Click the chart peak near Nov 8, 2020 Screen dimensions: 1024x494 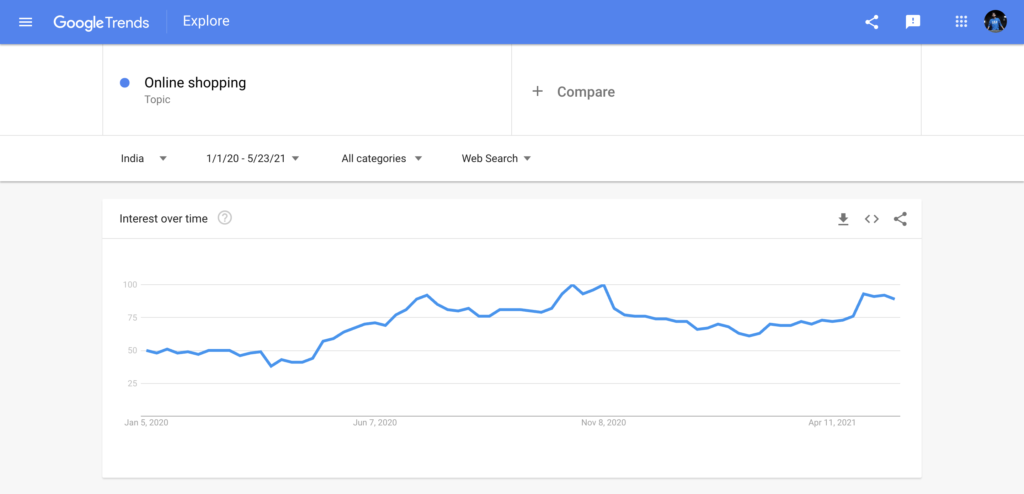coord(603,286)
